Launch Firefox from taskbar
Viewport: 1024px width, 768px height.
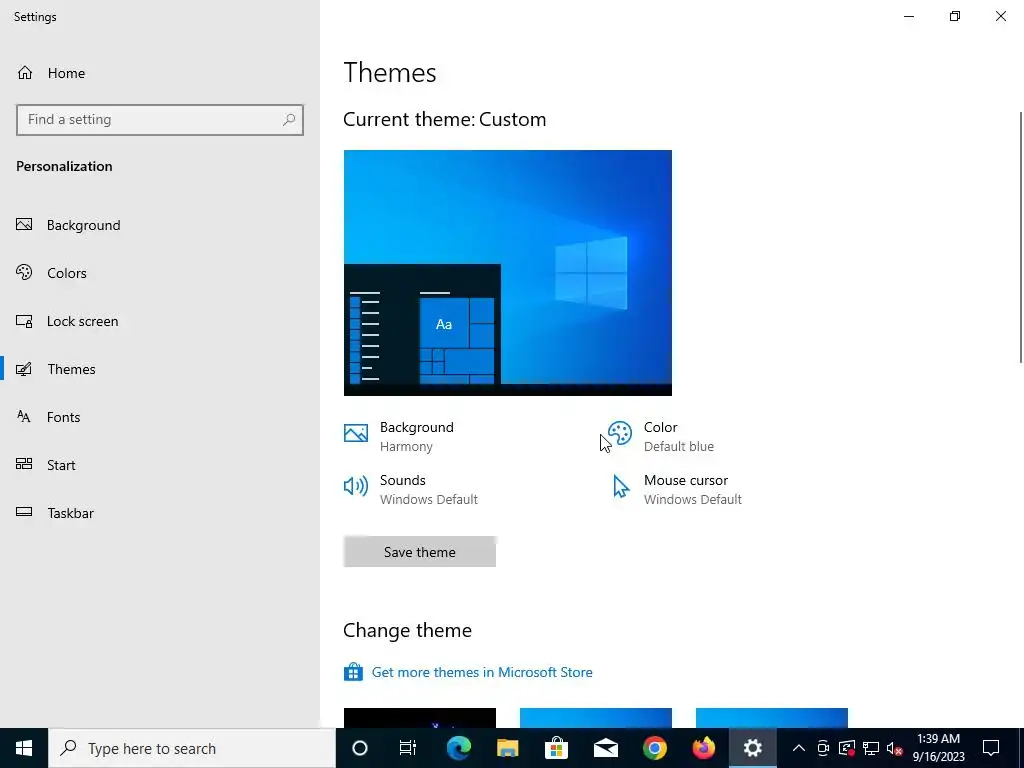[x=703, y=748]
